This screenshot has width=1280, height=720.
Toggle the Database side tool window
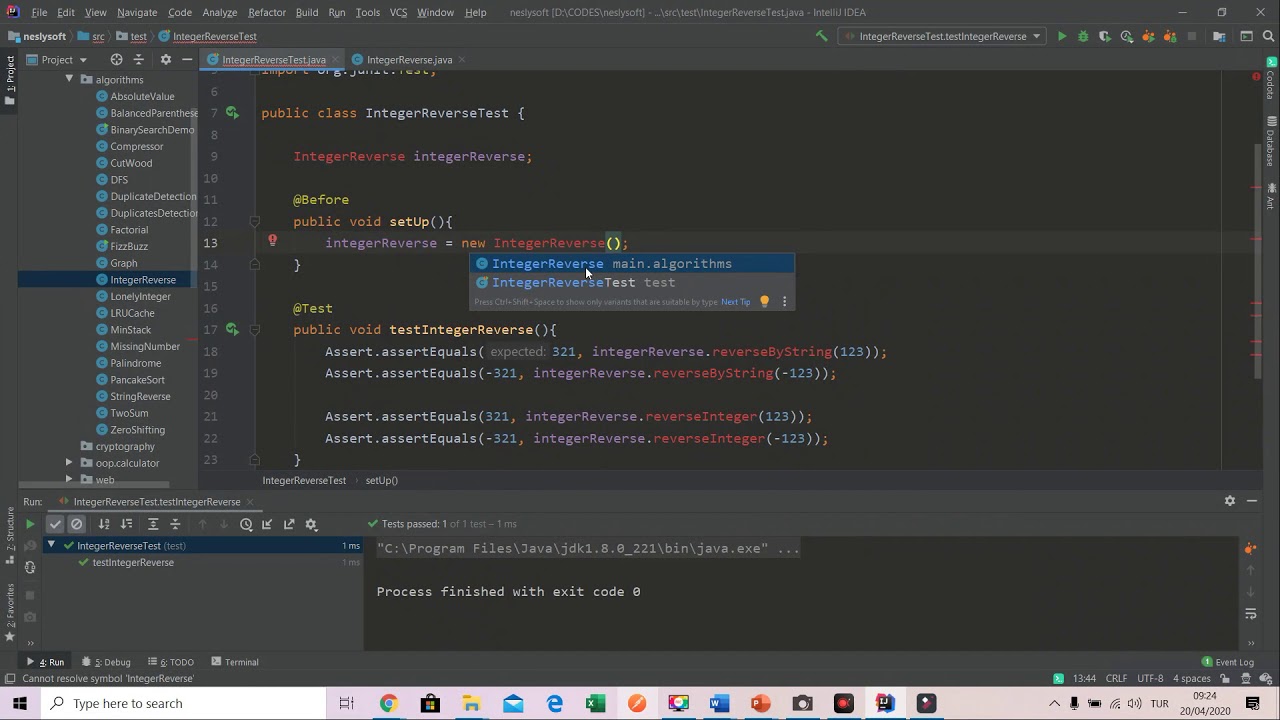[x=1271, y=141]
